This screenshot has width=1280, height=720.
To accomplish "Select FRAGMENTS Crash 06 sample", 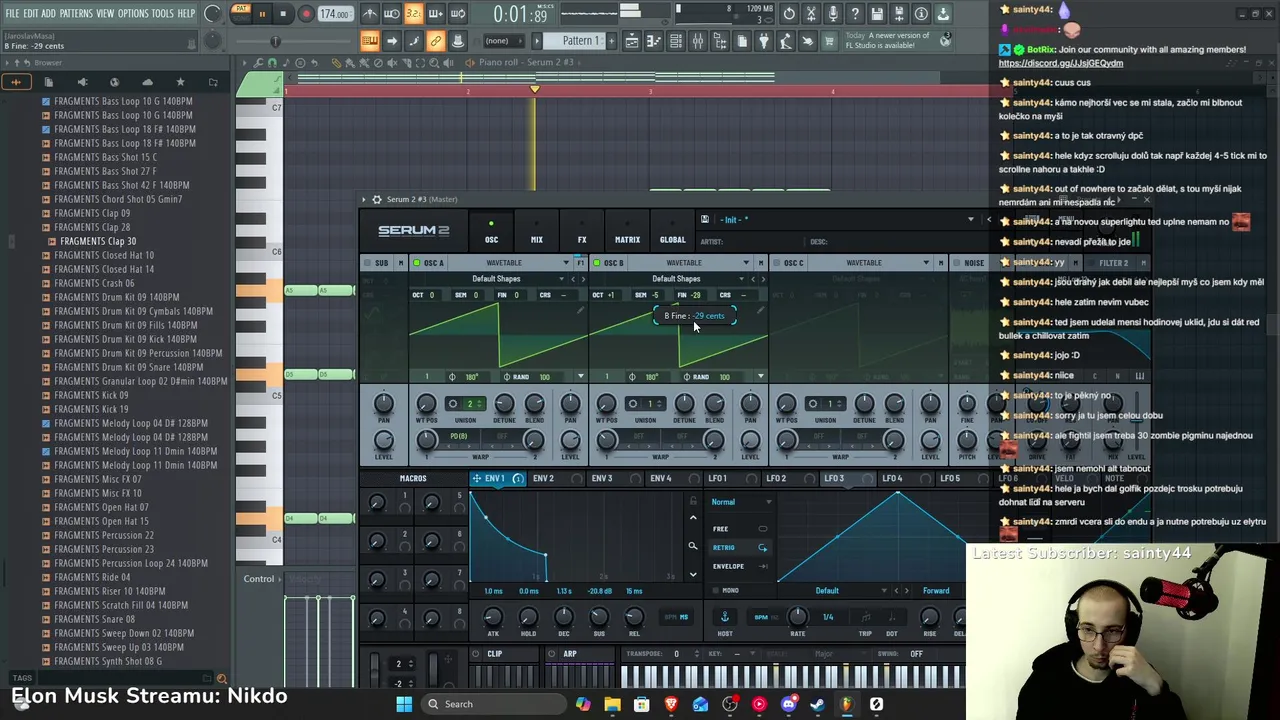I will pyautogui.click(x=93, y=283).
